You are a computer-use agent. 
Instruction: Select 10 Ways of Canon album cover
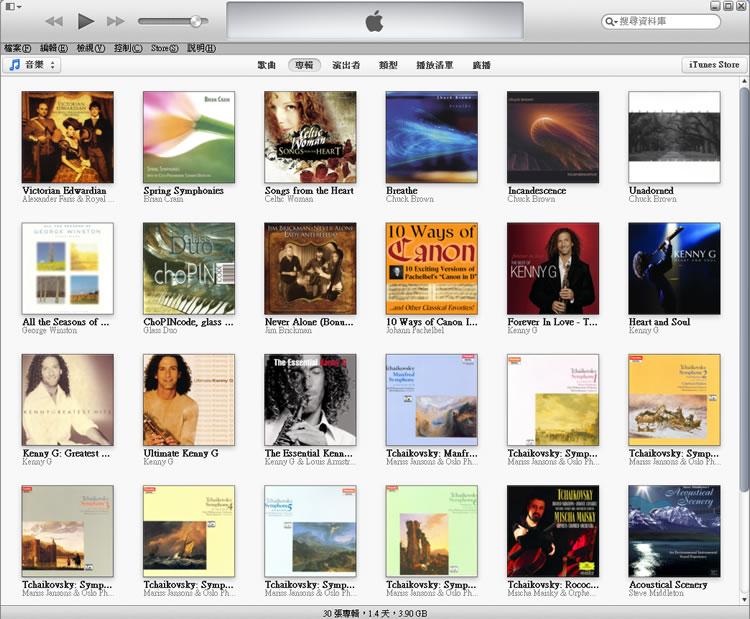click(432, 268)
